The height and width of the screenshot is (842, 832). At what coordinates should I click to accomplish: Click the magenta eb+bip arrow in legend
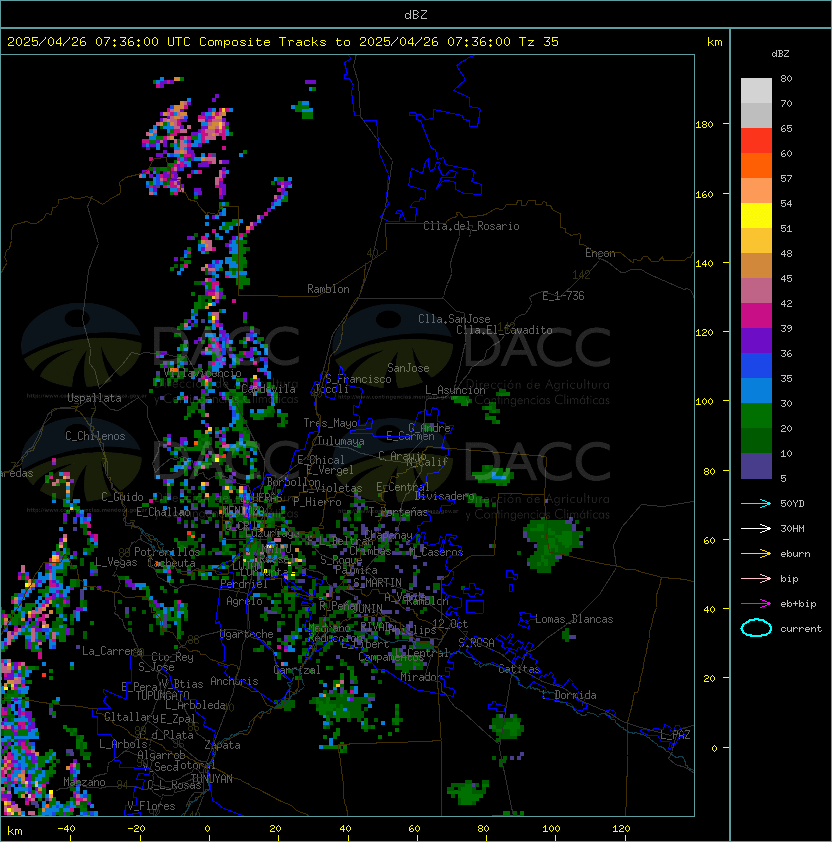(756, 604)
